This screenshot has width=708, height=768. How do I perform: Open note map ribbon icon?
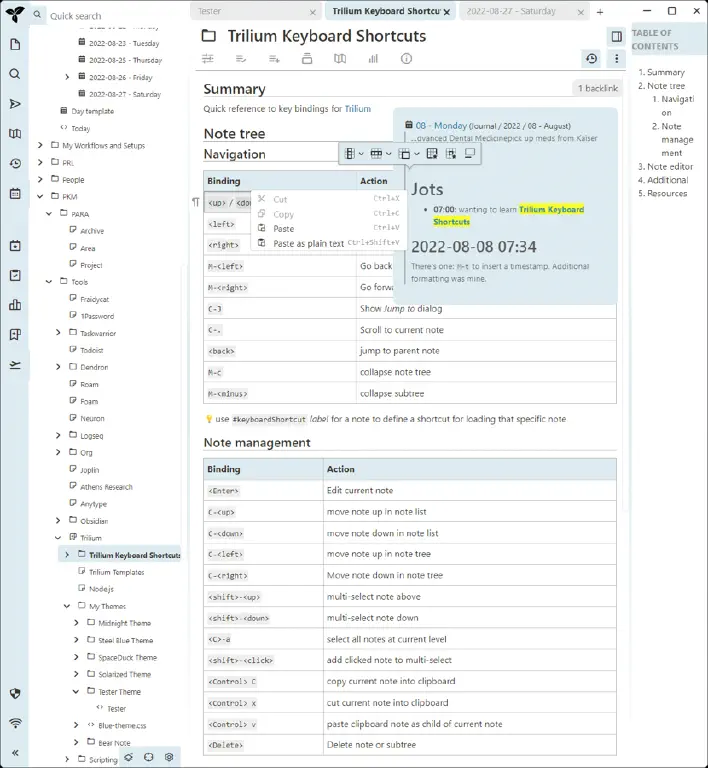click(340, 59)
